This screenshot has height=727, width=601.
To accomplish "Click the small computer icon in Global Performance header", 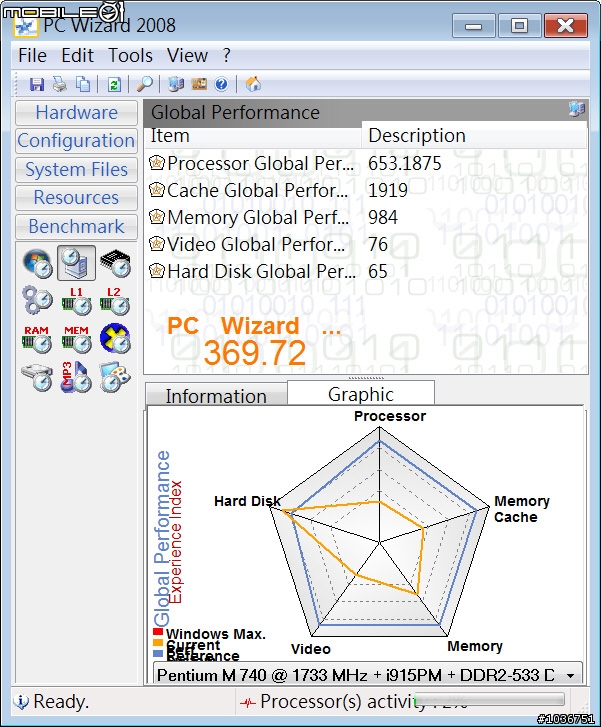I will 577,109.
